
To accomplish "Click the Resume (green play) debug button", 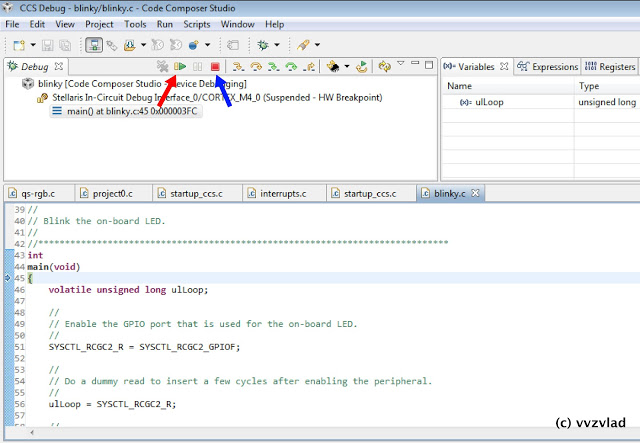I will (x=180, y=66).
